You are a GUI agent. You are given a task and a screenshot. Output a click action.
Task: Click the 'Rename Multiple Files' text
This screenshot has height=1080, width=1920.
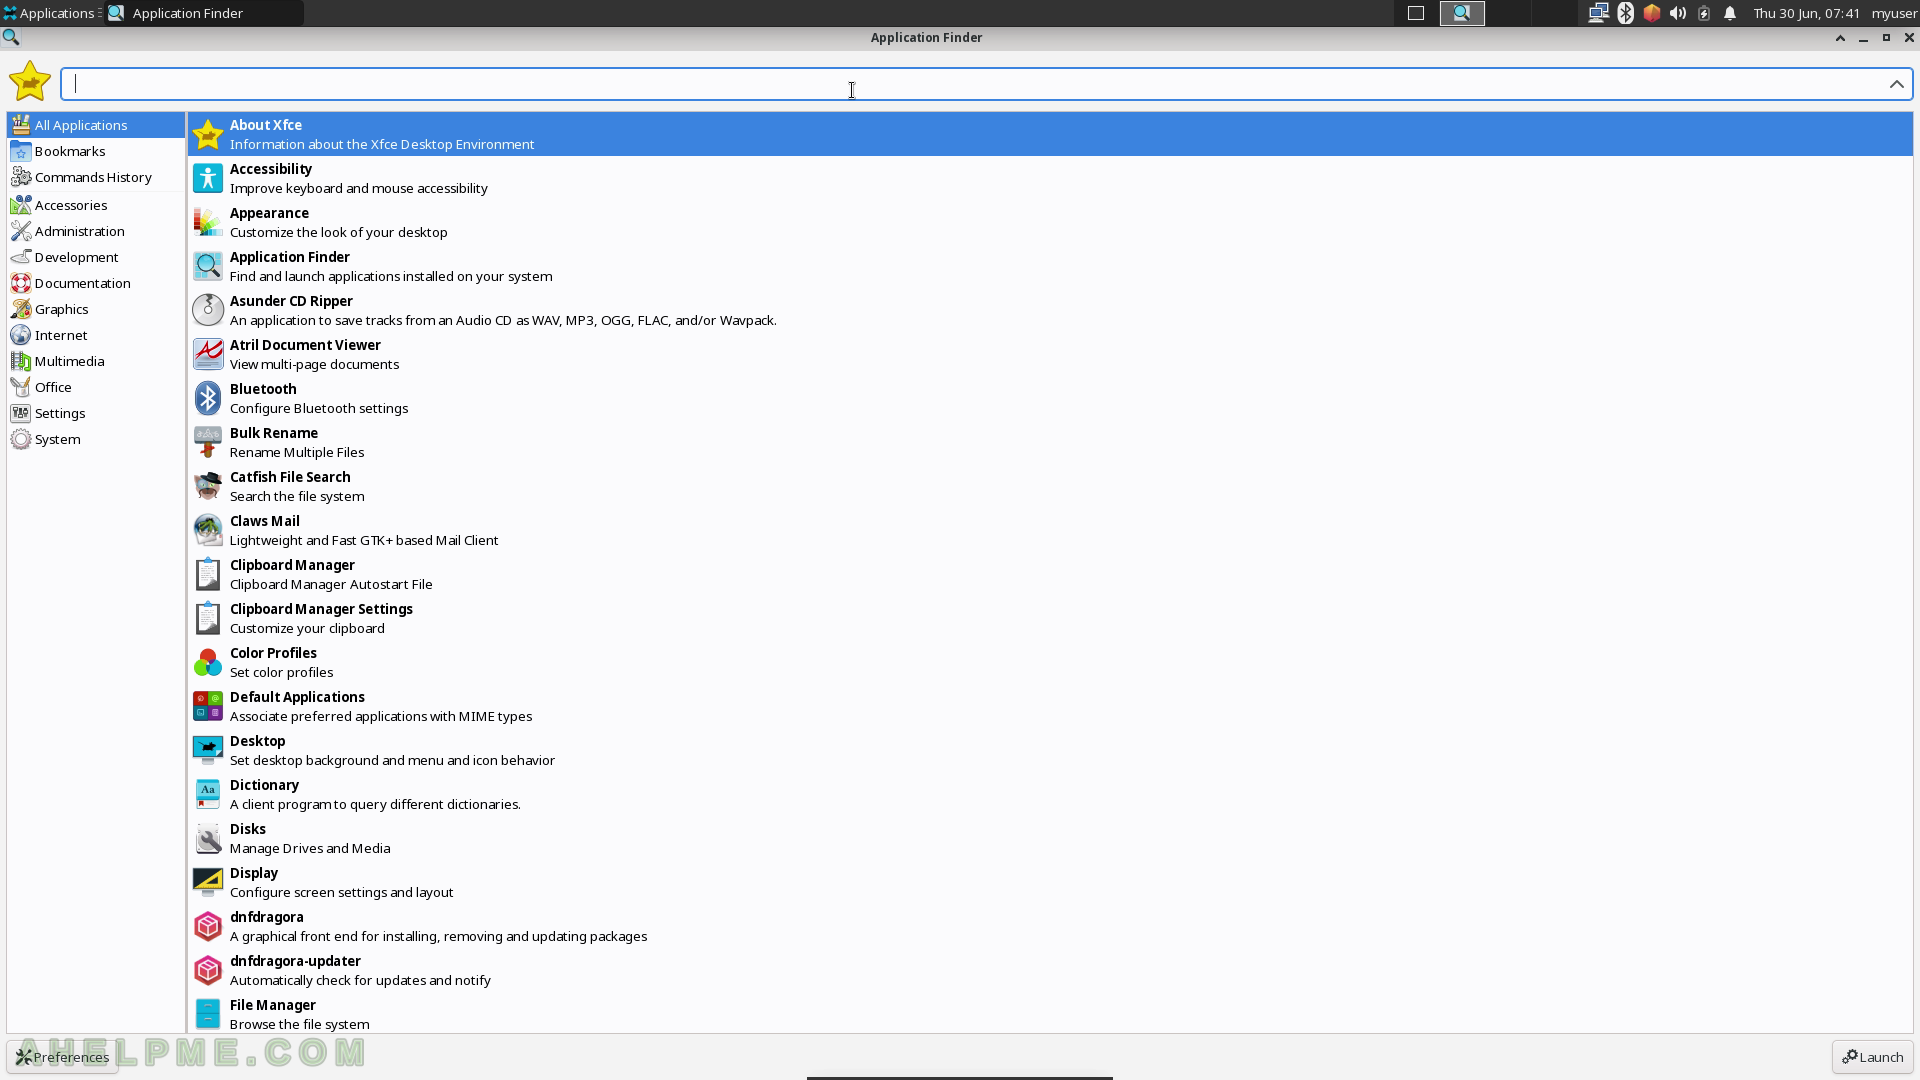[297, 453]
